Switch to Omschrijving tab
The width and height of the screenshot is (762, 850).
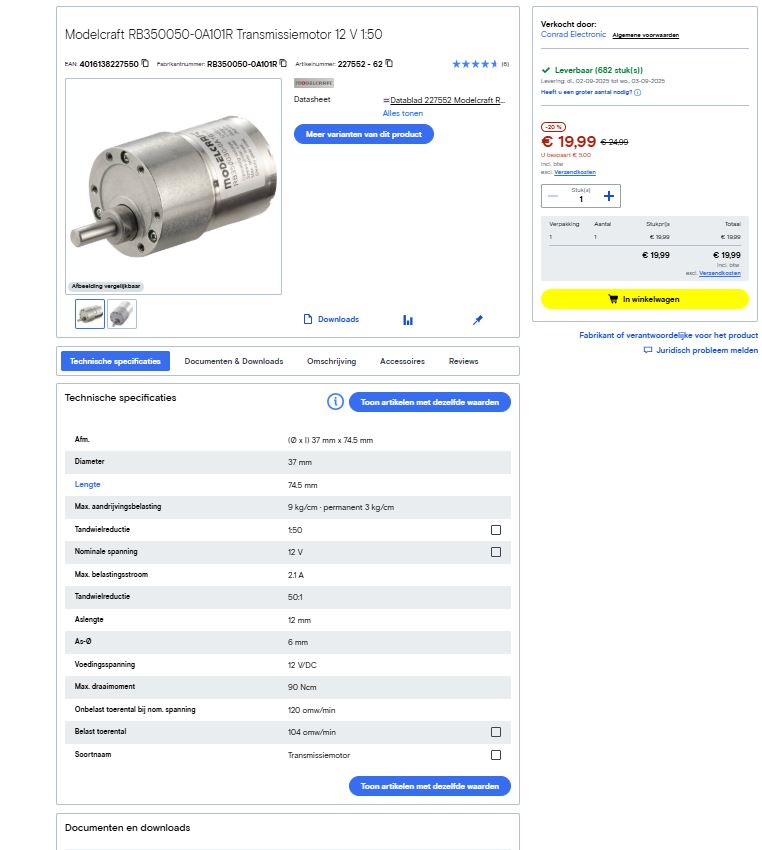(x=332, y=361)
